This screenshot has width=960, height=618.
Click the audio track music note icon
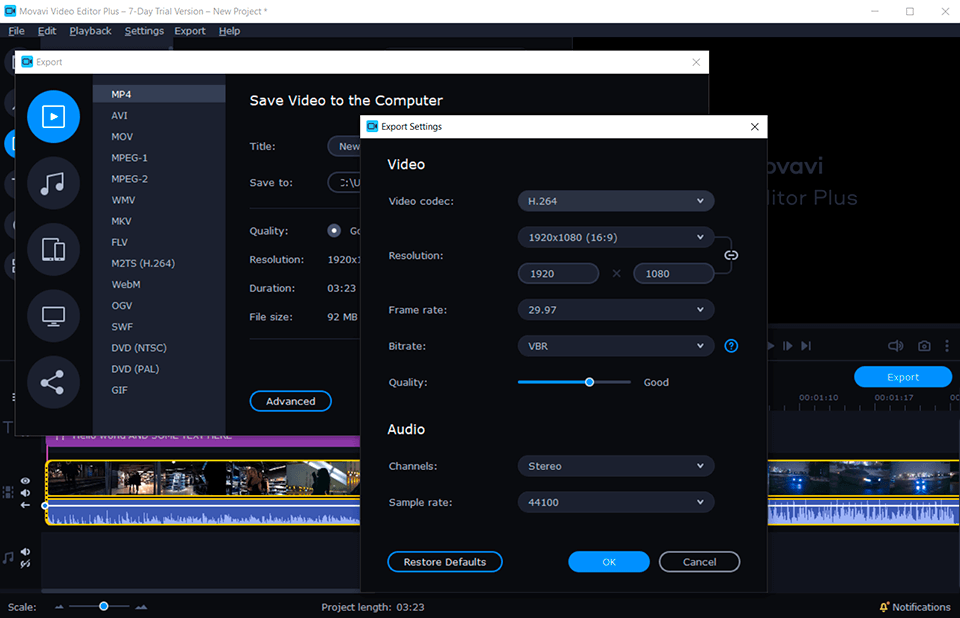click(8, 557)
